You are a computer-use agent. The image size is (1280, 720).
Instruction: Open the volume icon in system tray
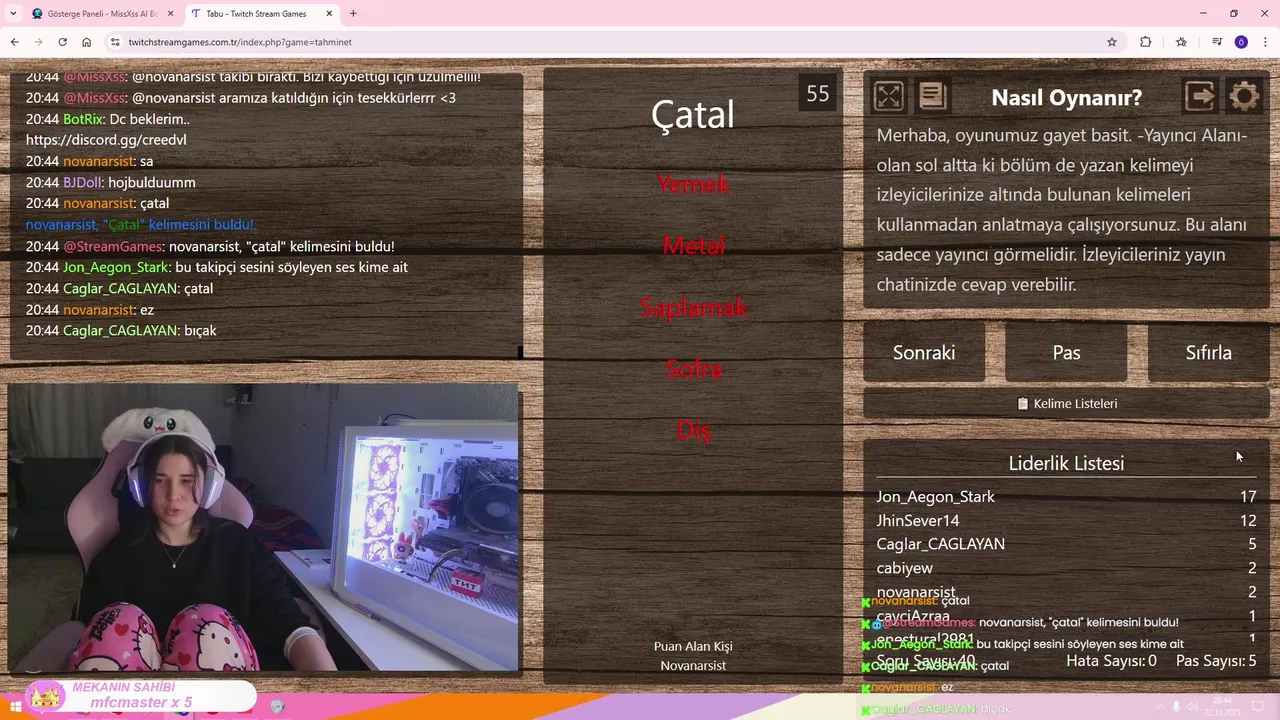tap(1192, 707)
